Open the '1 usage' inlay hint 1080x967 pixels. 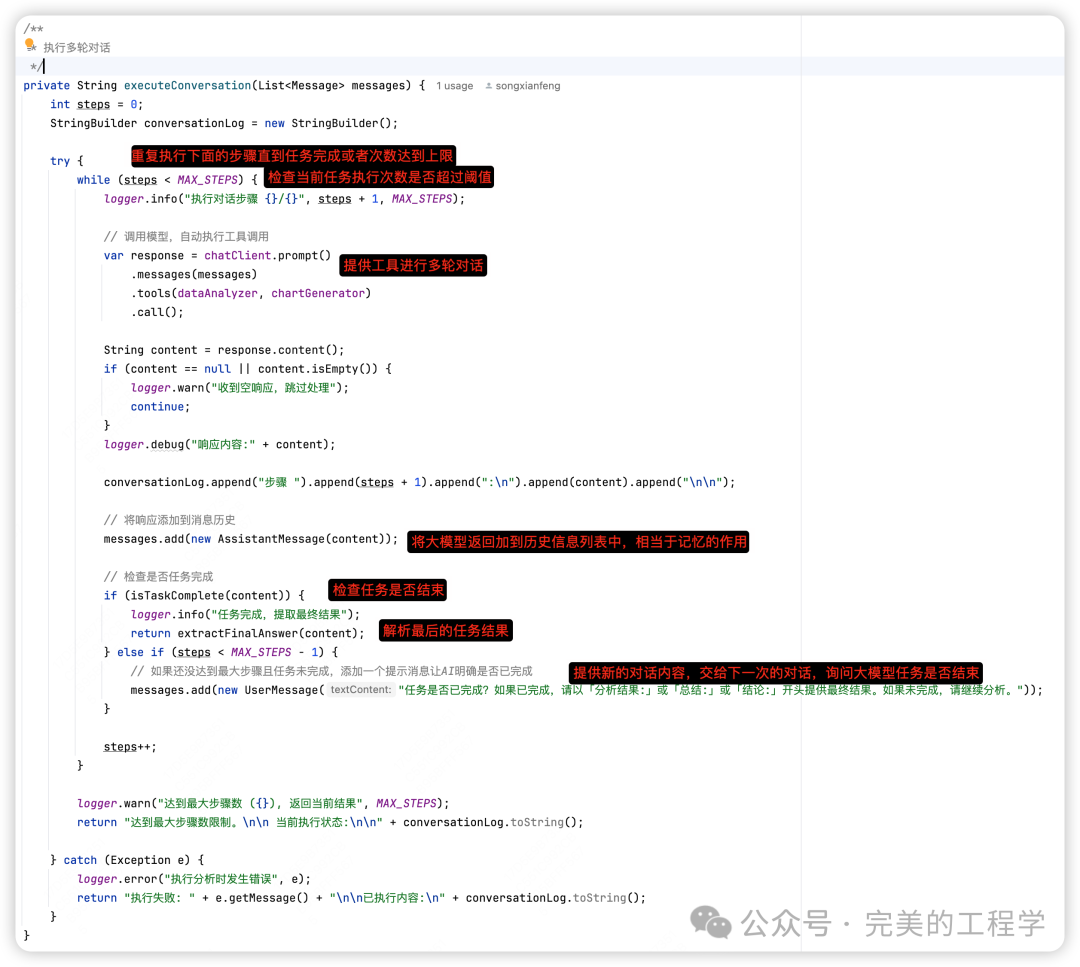tap(454, 86)
